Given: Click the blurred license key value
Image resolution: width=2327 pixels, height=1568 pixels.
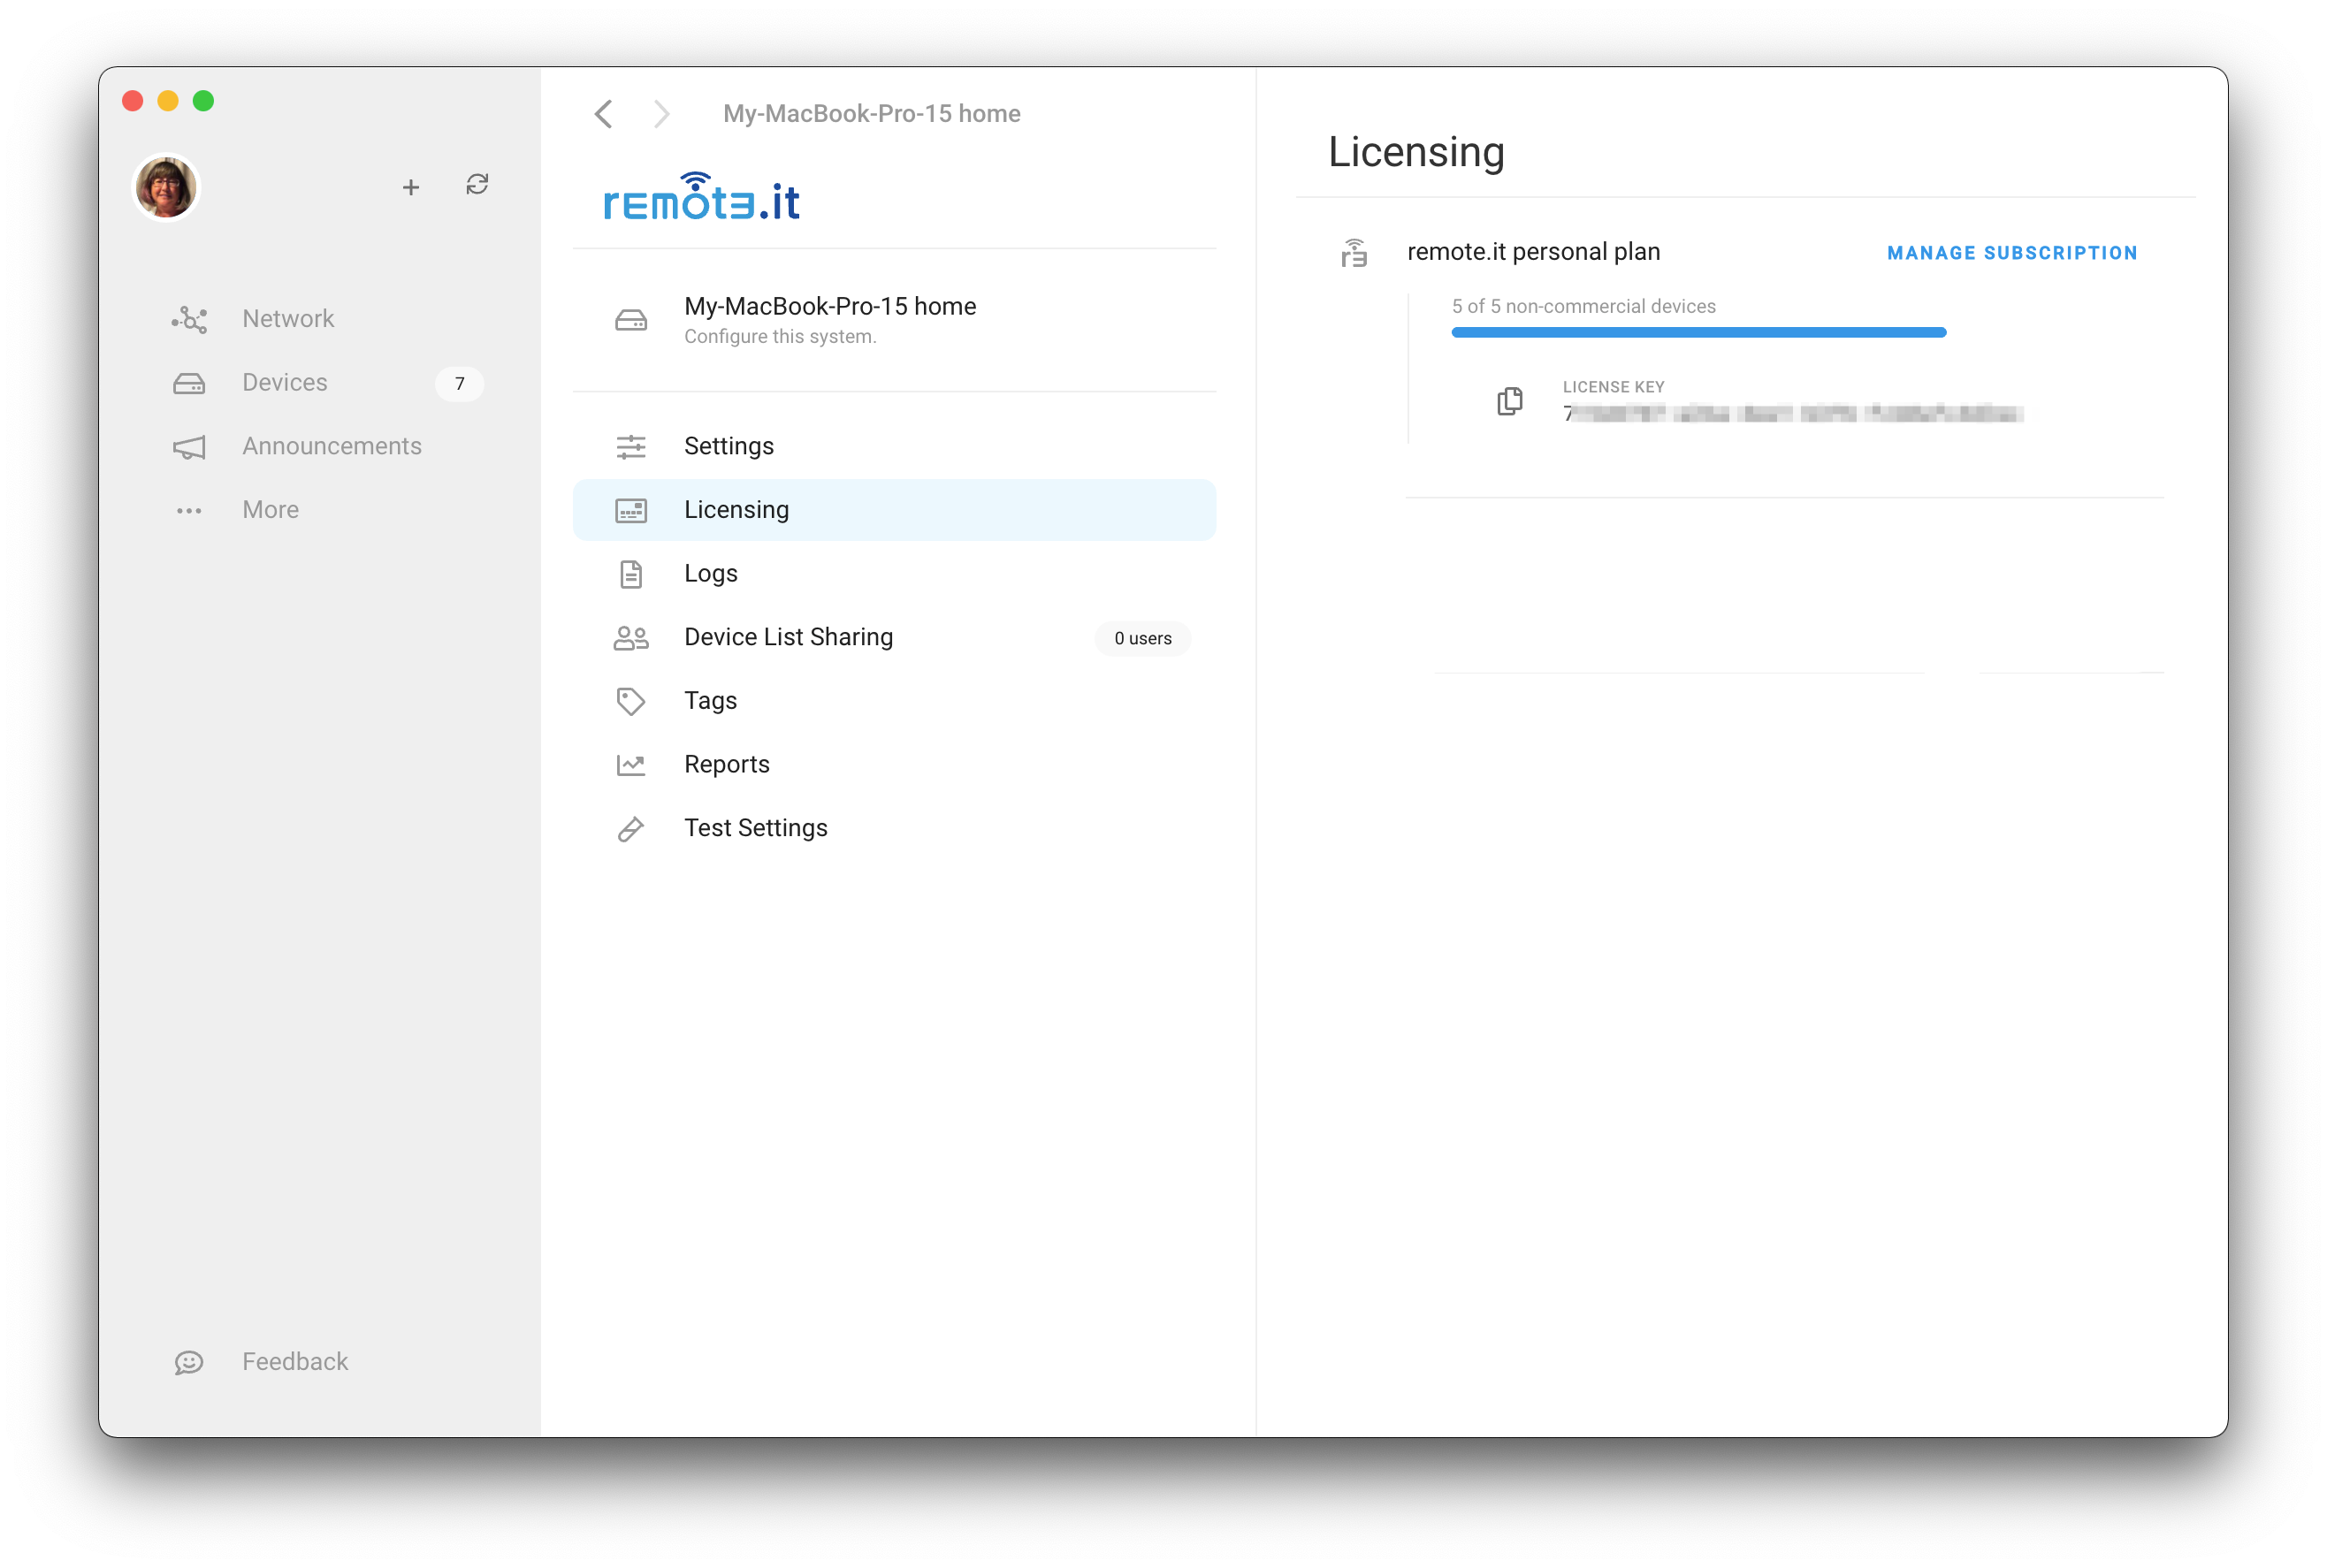Looking at the screenshot, I should coord(1792,413).
